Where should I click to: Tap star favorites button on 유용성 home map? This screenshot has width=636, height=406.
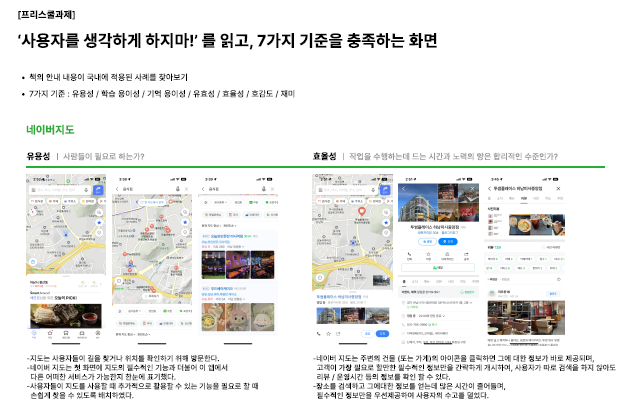pos(99,223)
